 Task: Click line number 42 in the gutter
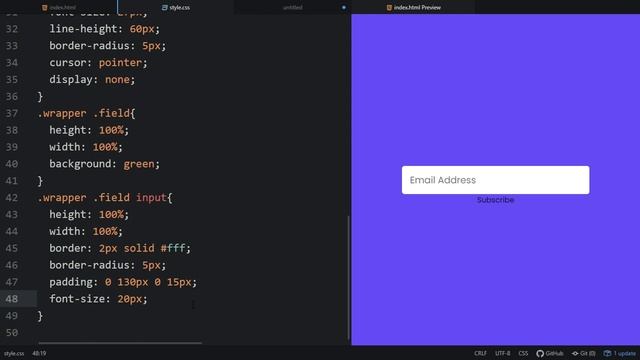click(x=12, y=198)
